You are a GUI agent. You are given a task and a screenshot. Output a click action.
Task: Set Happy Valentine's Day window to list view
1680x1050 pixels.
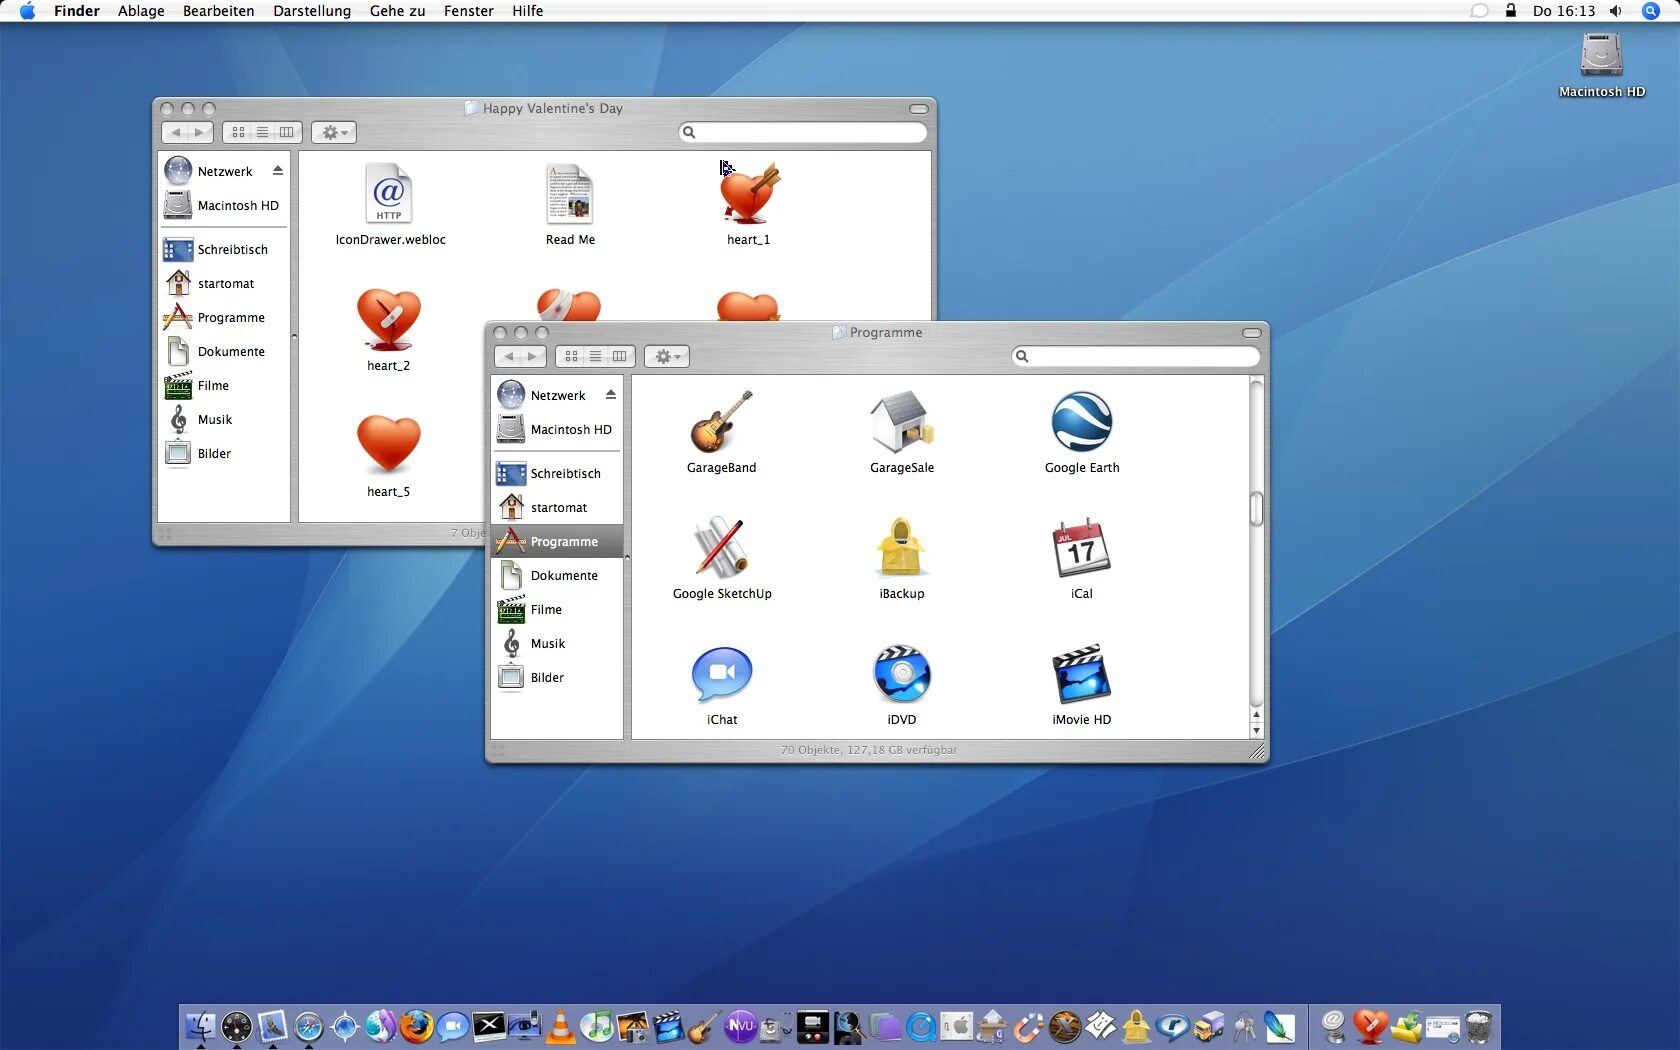pyautogui.click(x=262, y=132)
